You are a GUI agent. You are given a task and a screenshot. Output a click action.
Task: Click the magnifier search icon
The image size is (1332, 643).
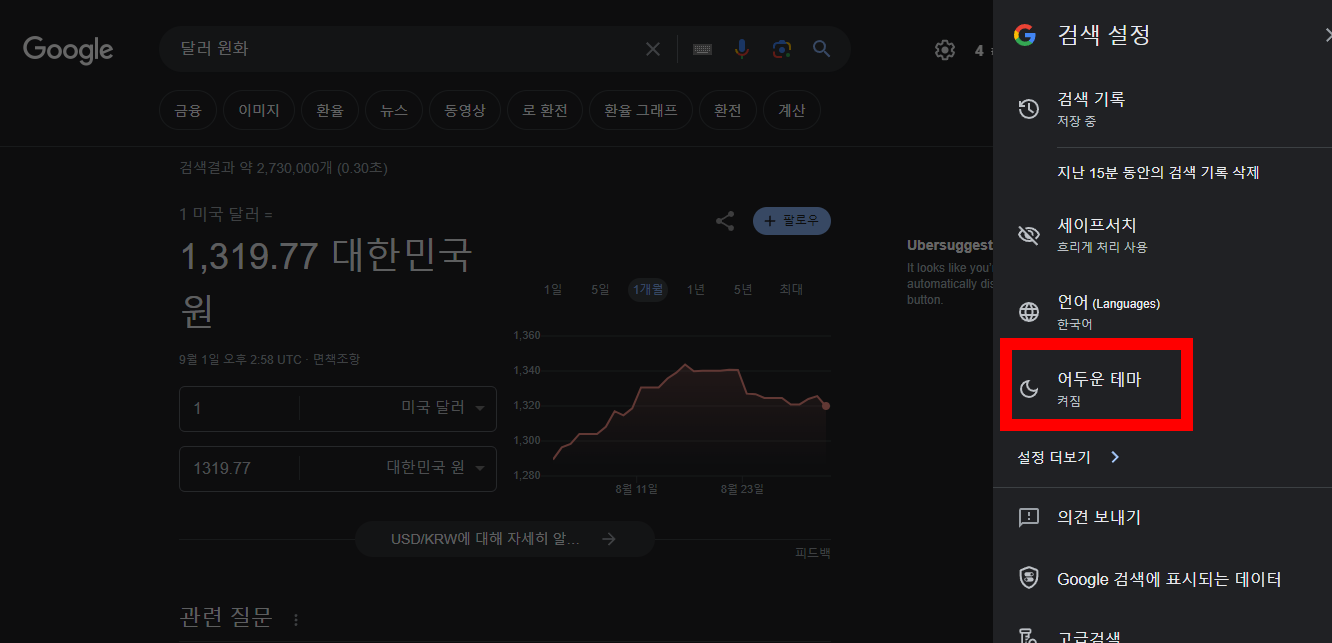pos(822,49)
